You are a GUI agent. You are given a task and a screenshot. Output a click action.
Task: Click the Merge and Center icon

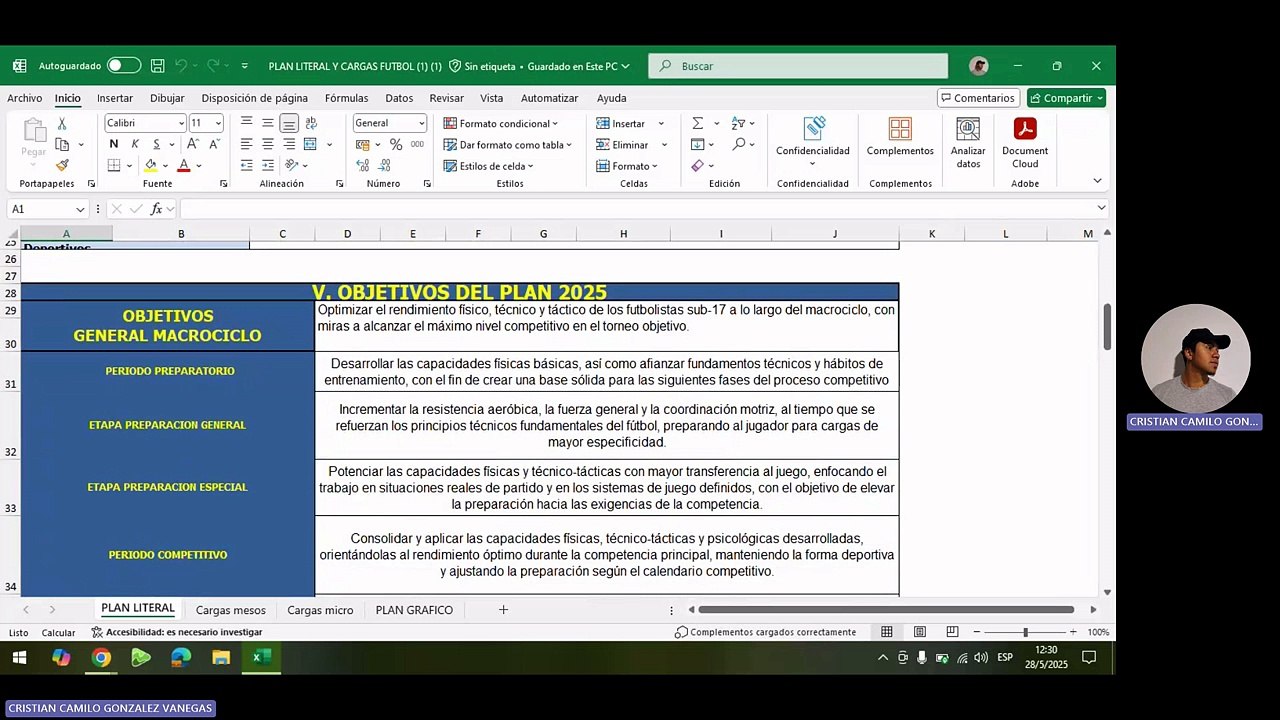[x=311, y=144]
